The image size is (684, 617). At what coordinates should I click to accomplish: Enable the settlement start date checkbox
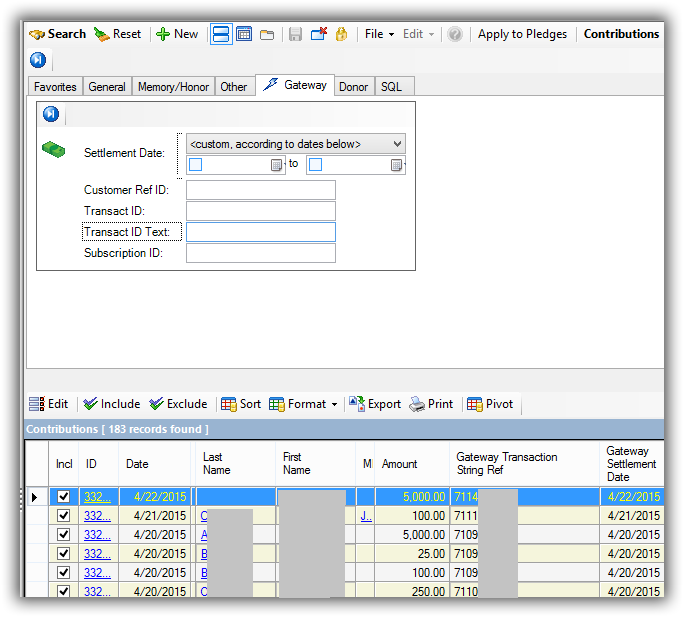[x=197, y=165]
